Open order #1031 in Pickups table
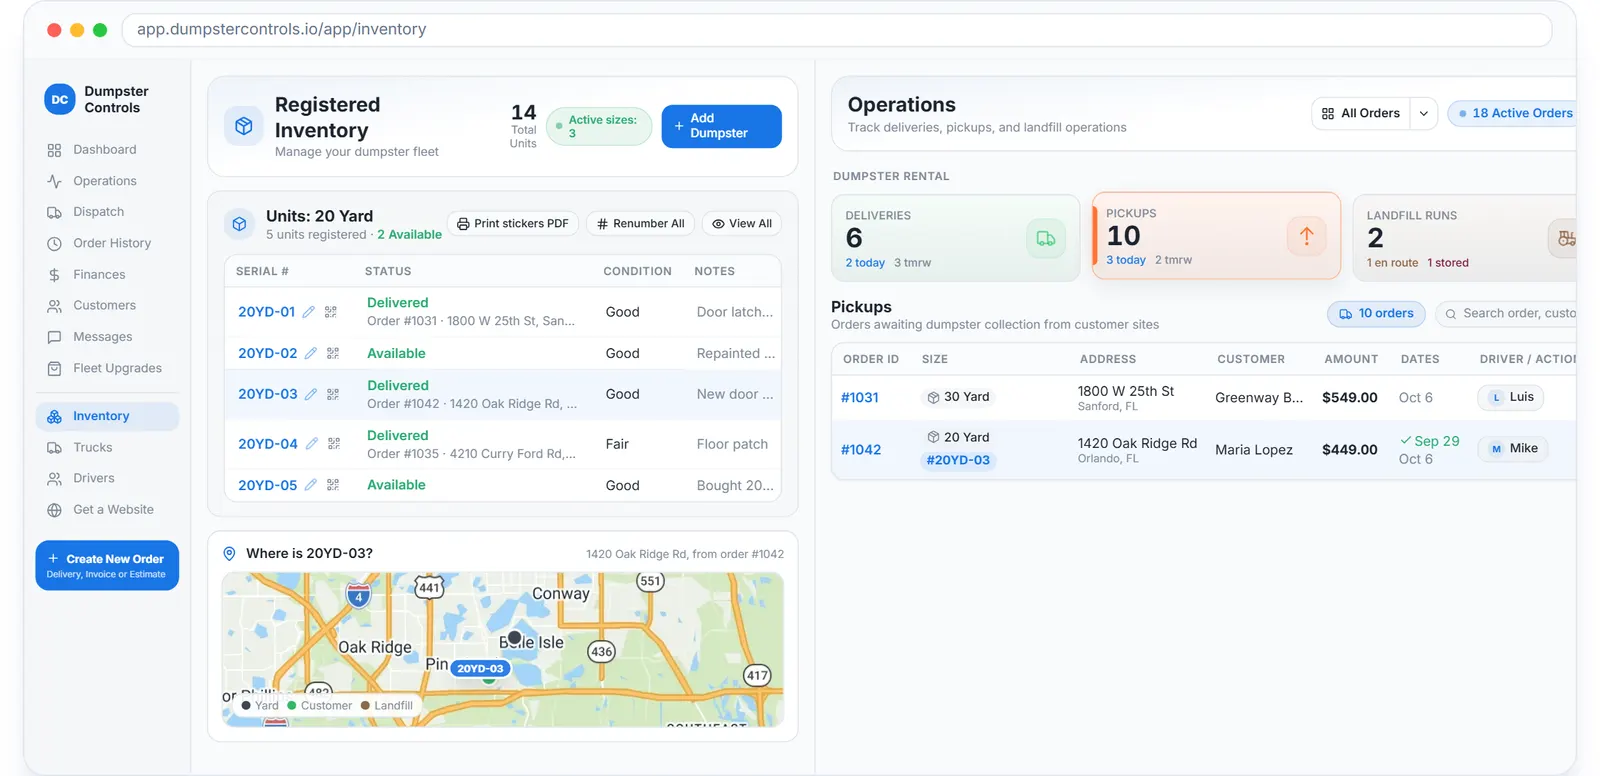 pyautogui.click(x=860, y=398)
